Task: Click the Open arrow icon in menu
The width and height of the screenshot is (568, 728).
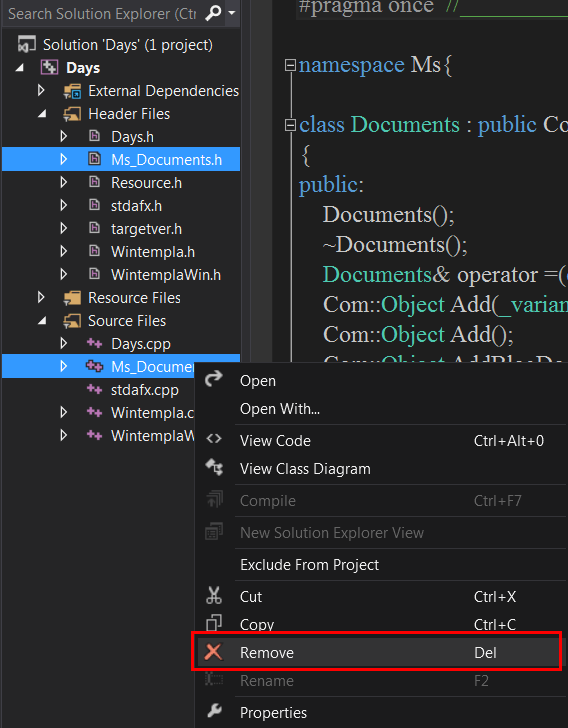Action: [214, 379]
